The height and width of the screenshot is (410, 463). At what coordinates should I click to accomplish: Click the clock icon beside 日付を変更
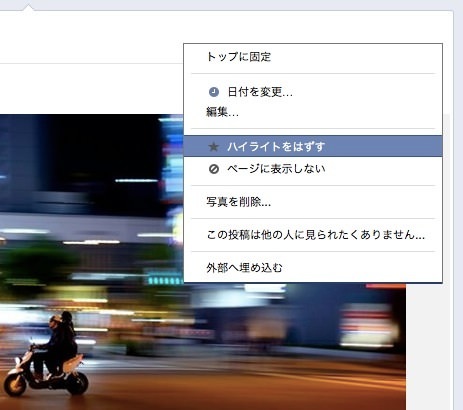[x=214, y=92]
